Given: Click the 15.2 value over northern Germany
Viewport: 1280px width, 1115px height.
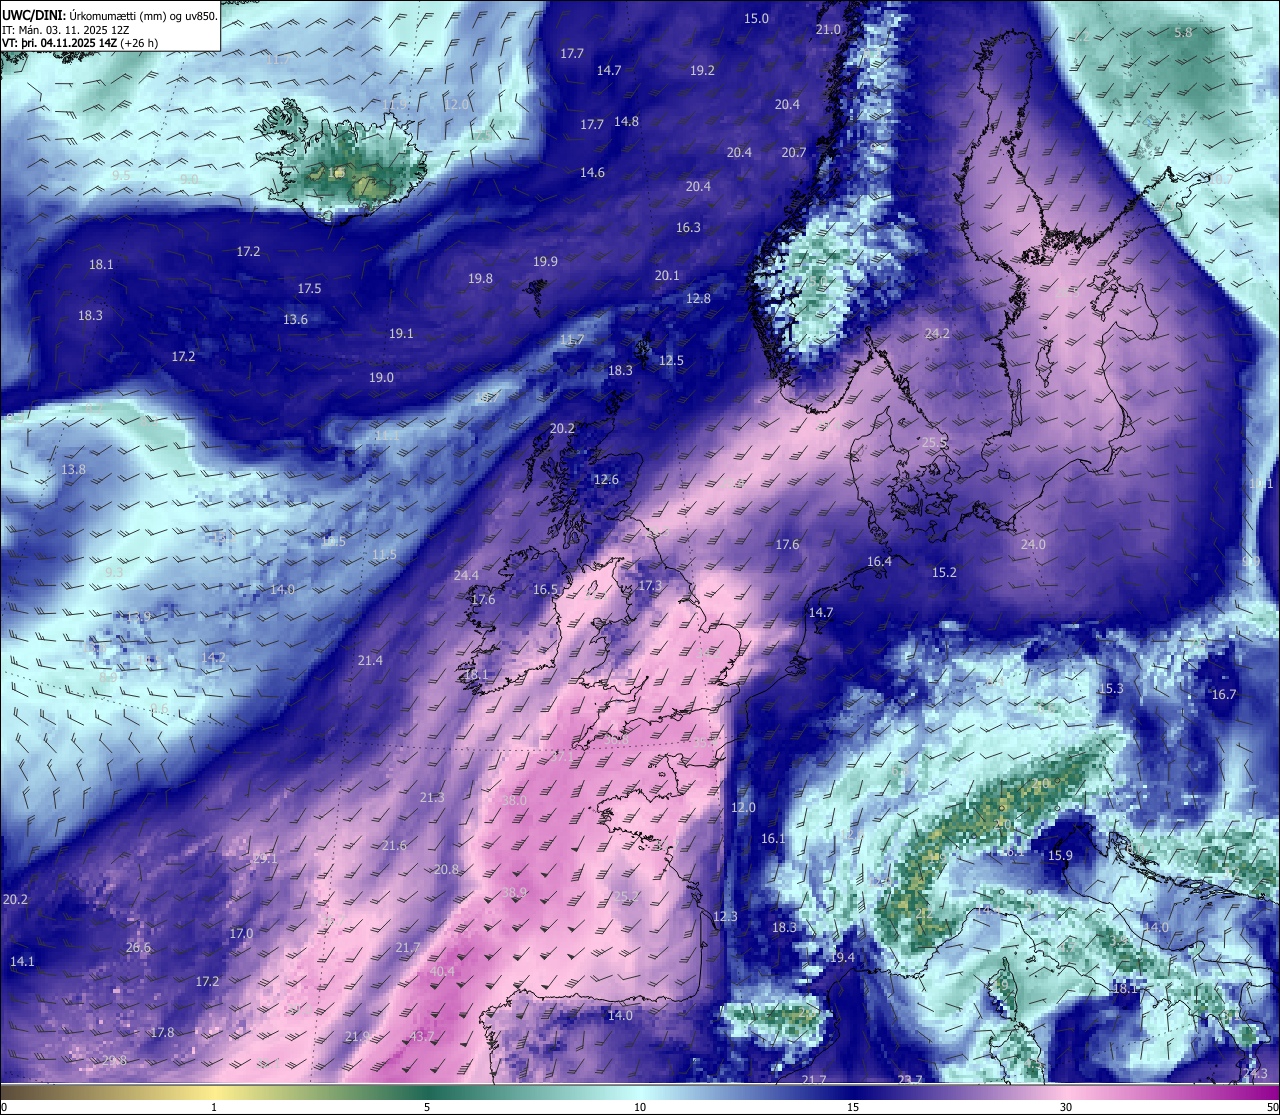Looking at the screenshot, I should click(944, 572).
